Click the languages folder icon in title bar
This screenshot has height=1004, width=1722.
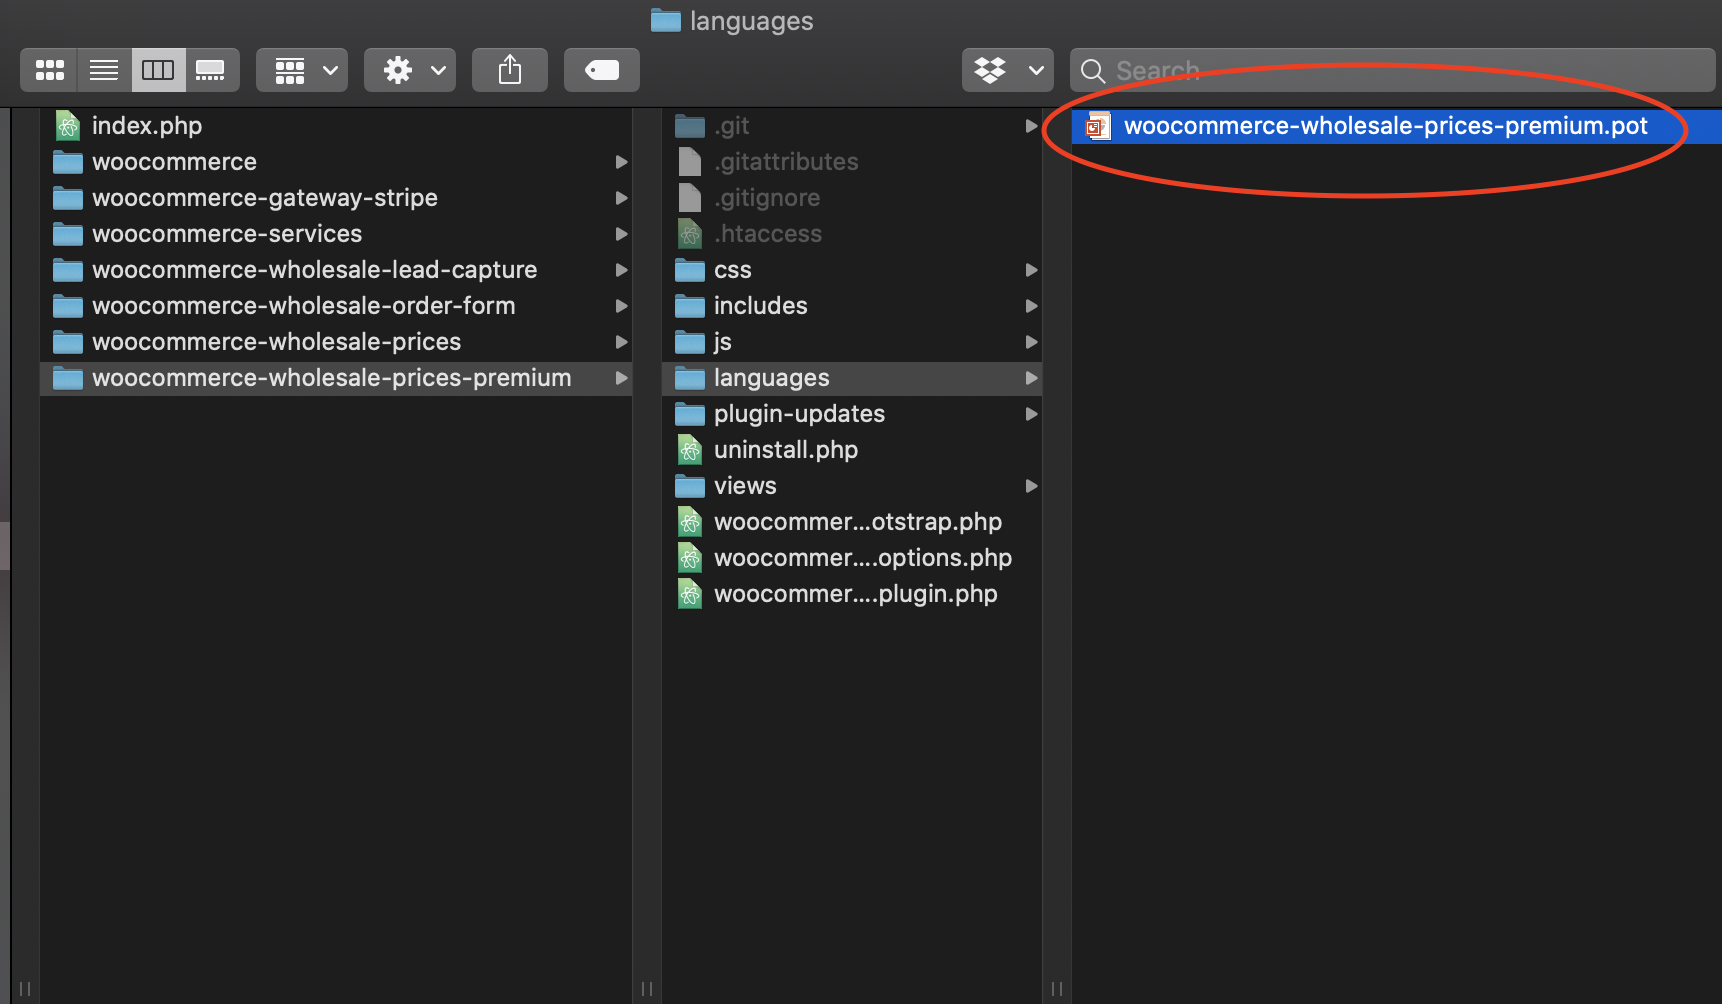(664, 20)
